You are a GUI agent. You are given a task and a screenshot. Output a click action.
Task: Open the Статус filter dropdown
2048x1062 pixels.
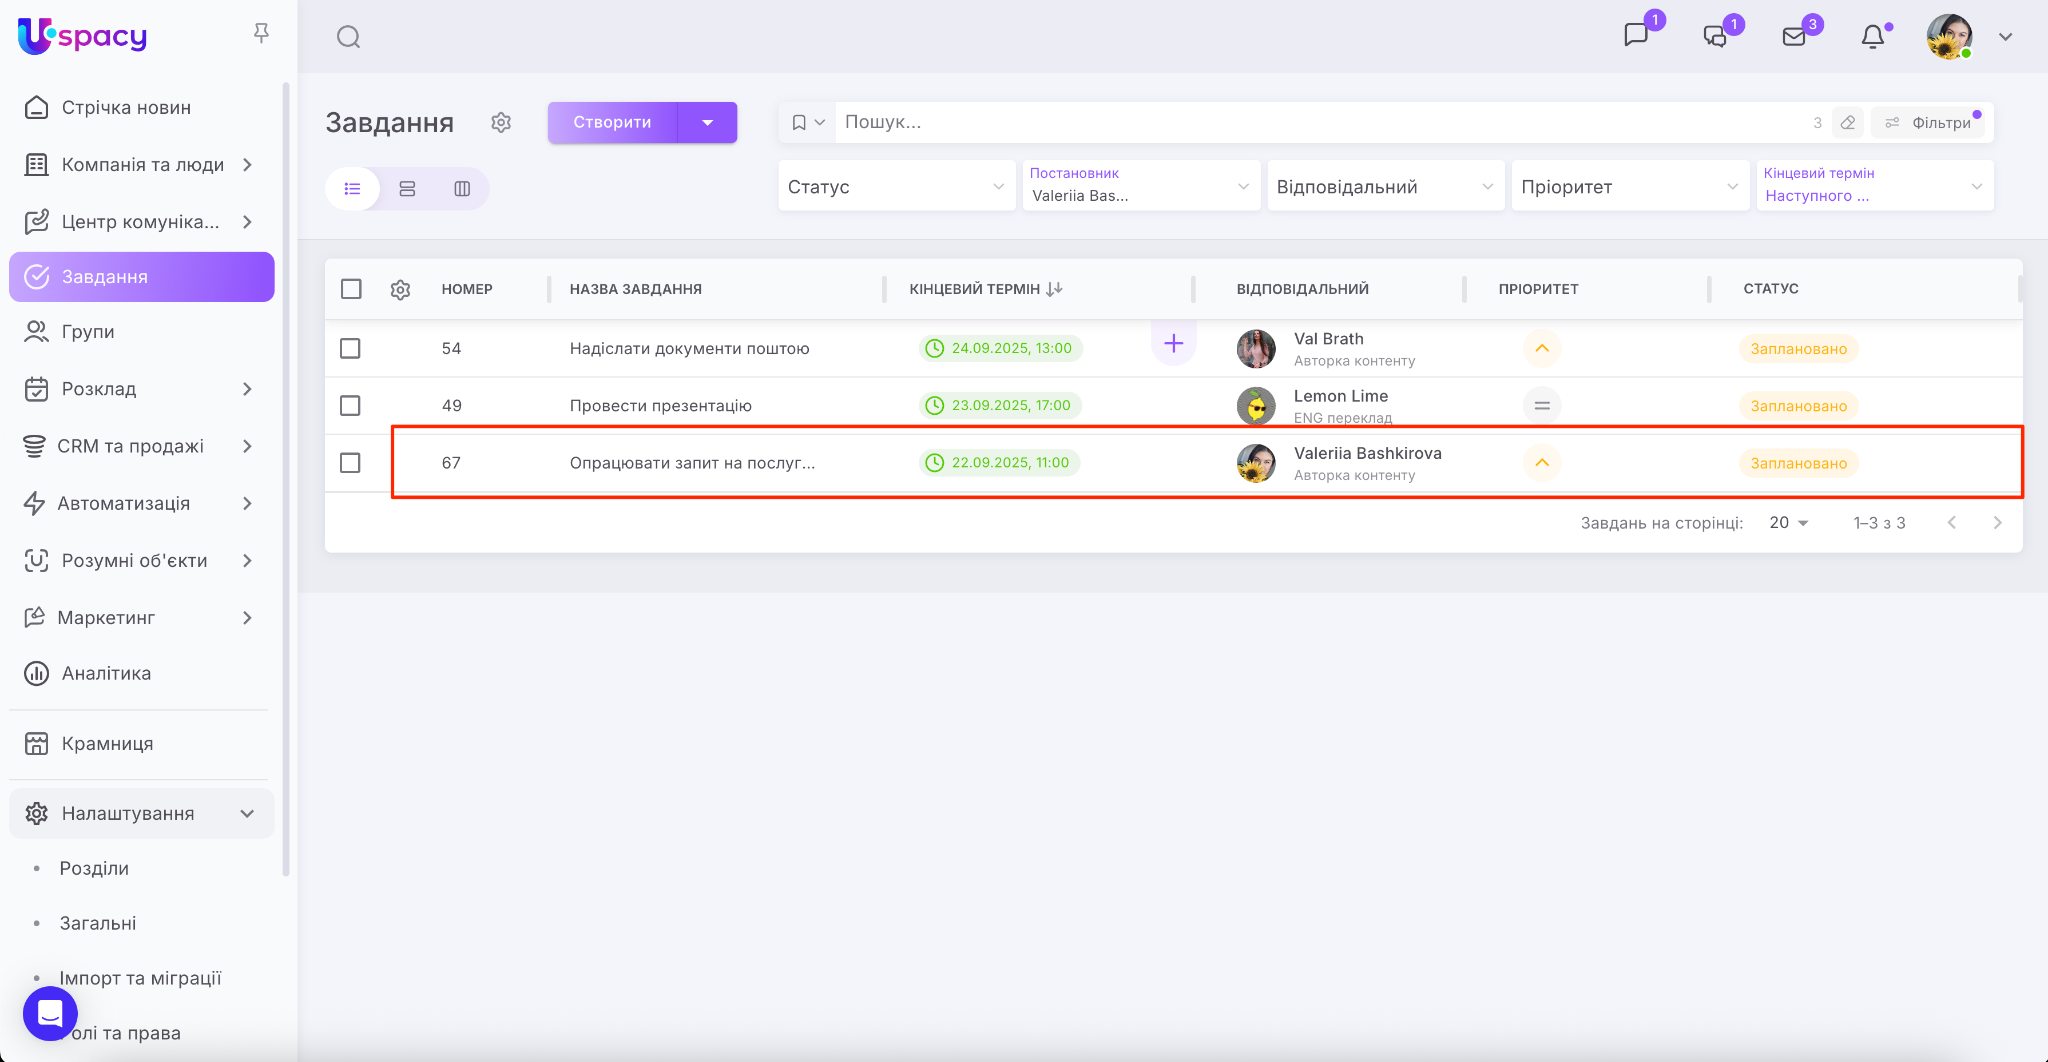click(x=895, y=187)
